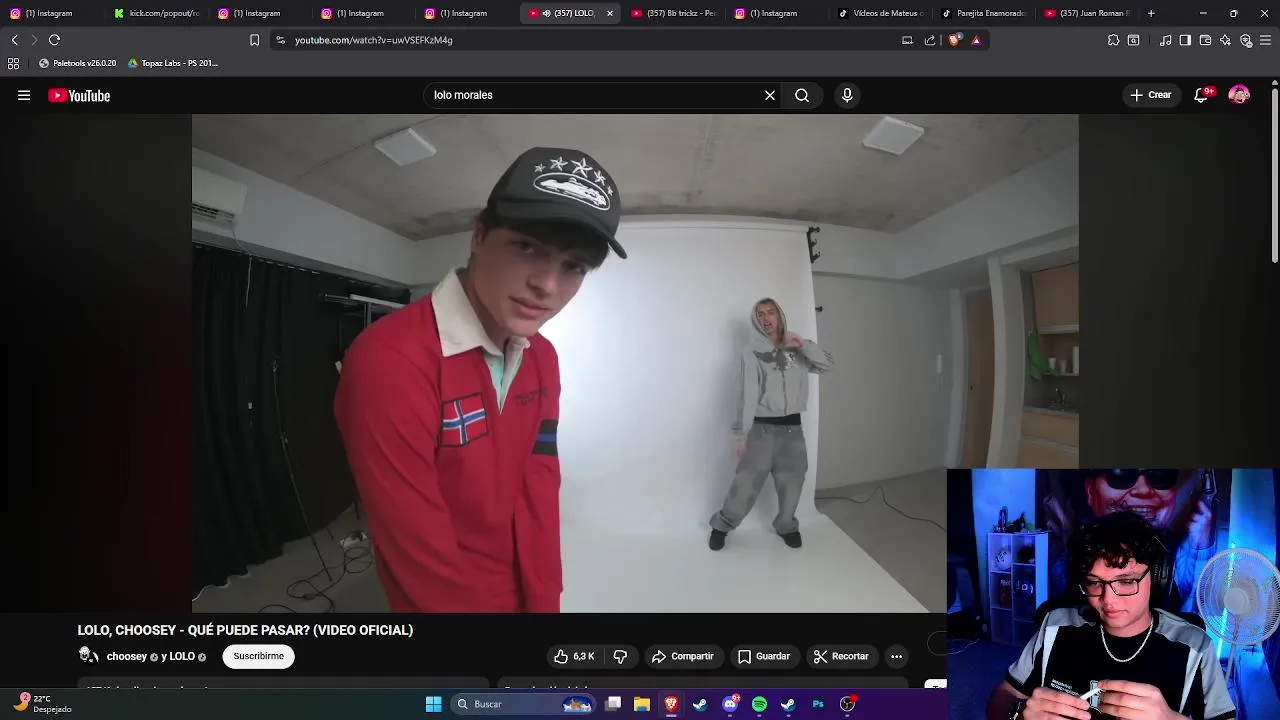1280x720 pixels.
Task: Open Spotify from the taskbar
Action: (759, 704)
